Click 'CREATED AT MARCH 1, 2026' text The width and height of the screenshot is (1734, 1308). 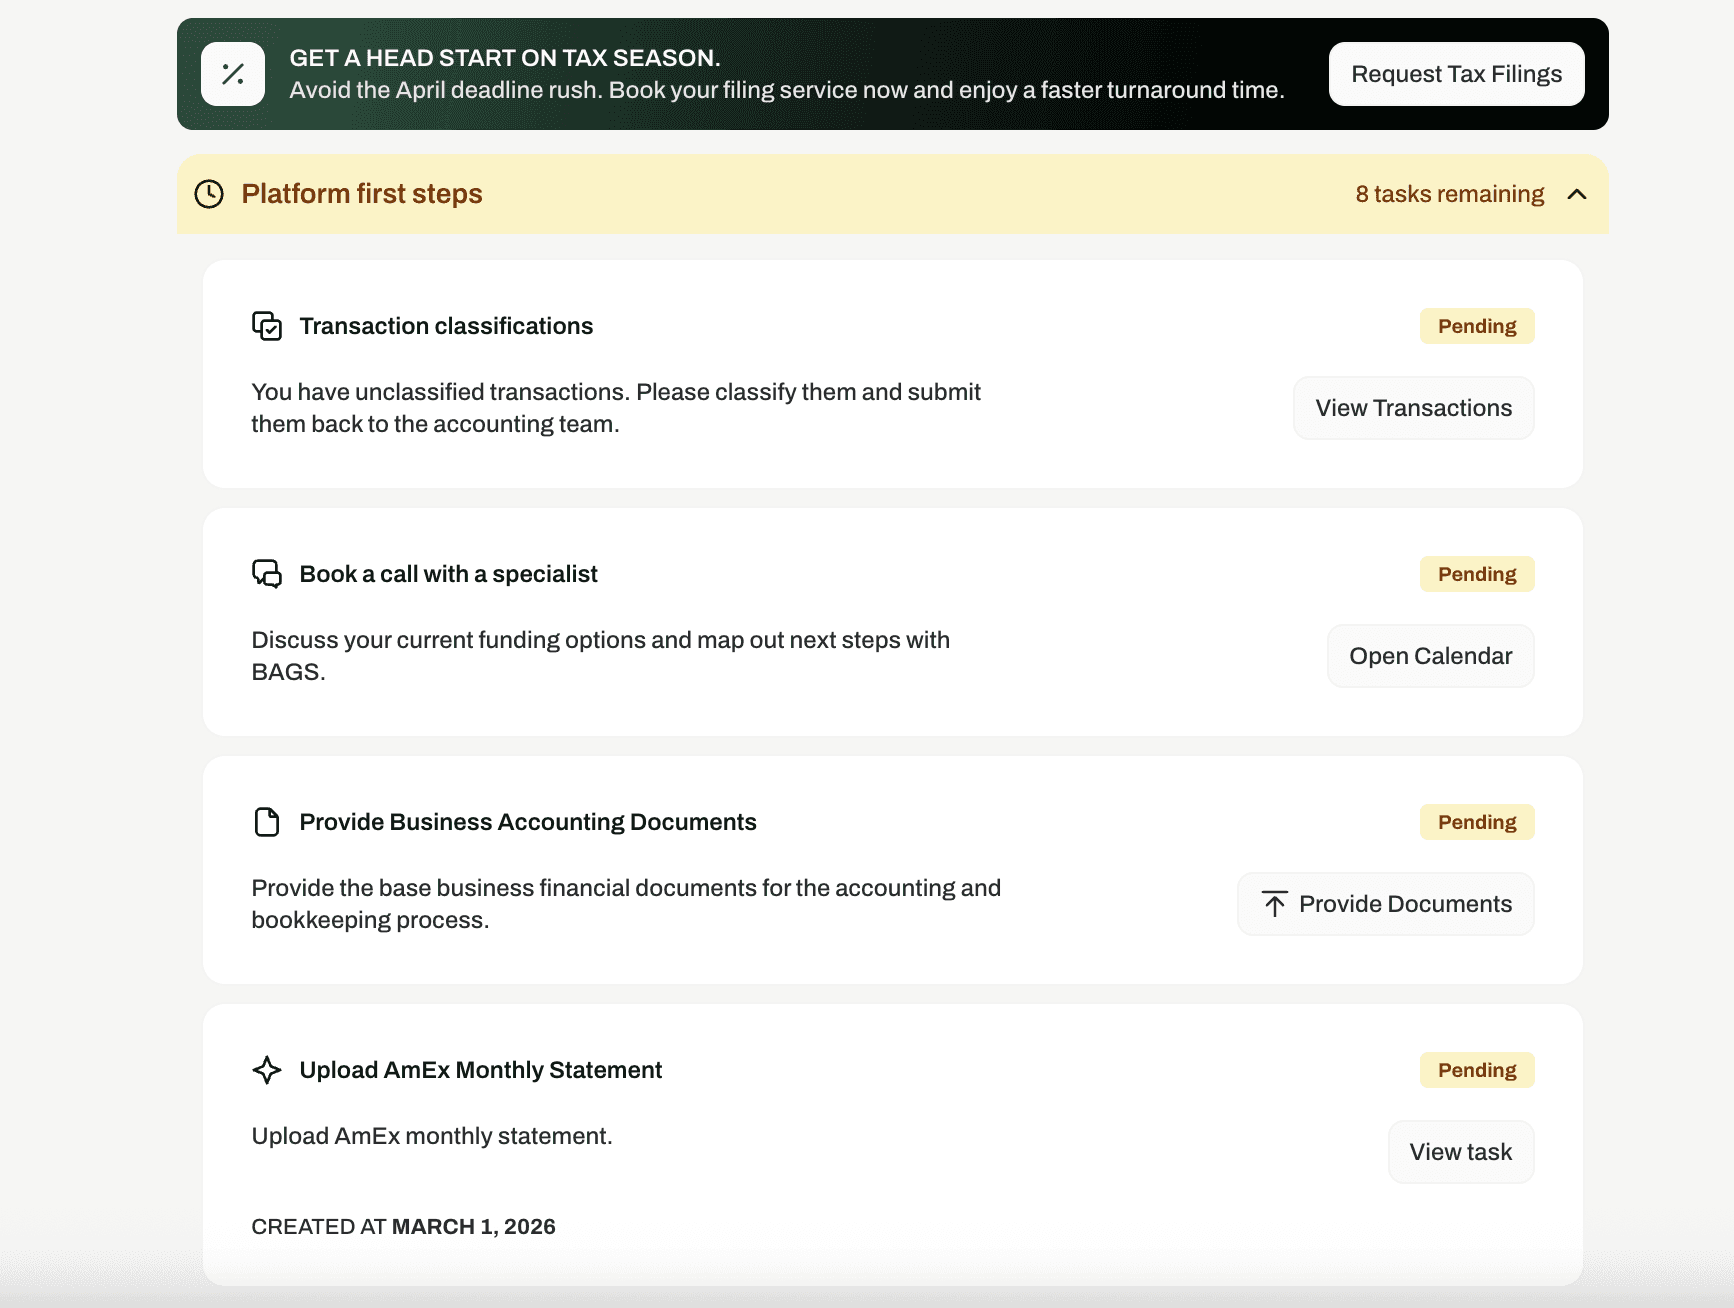point(403,1227)
